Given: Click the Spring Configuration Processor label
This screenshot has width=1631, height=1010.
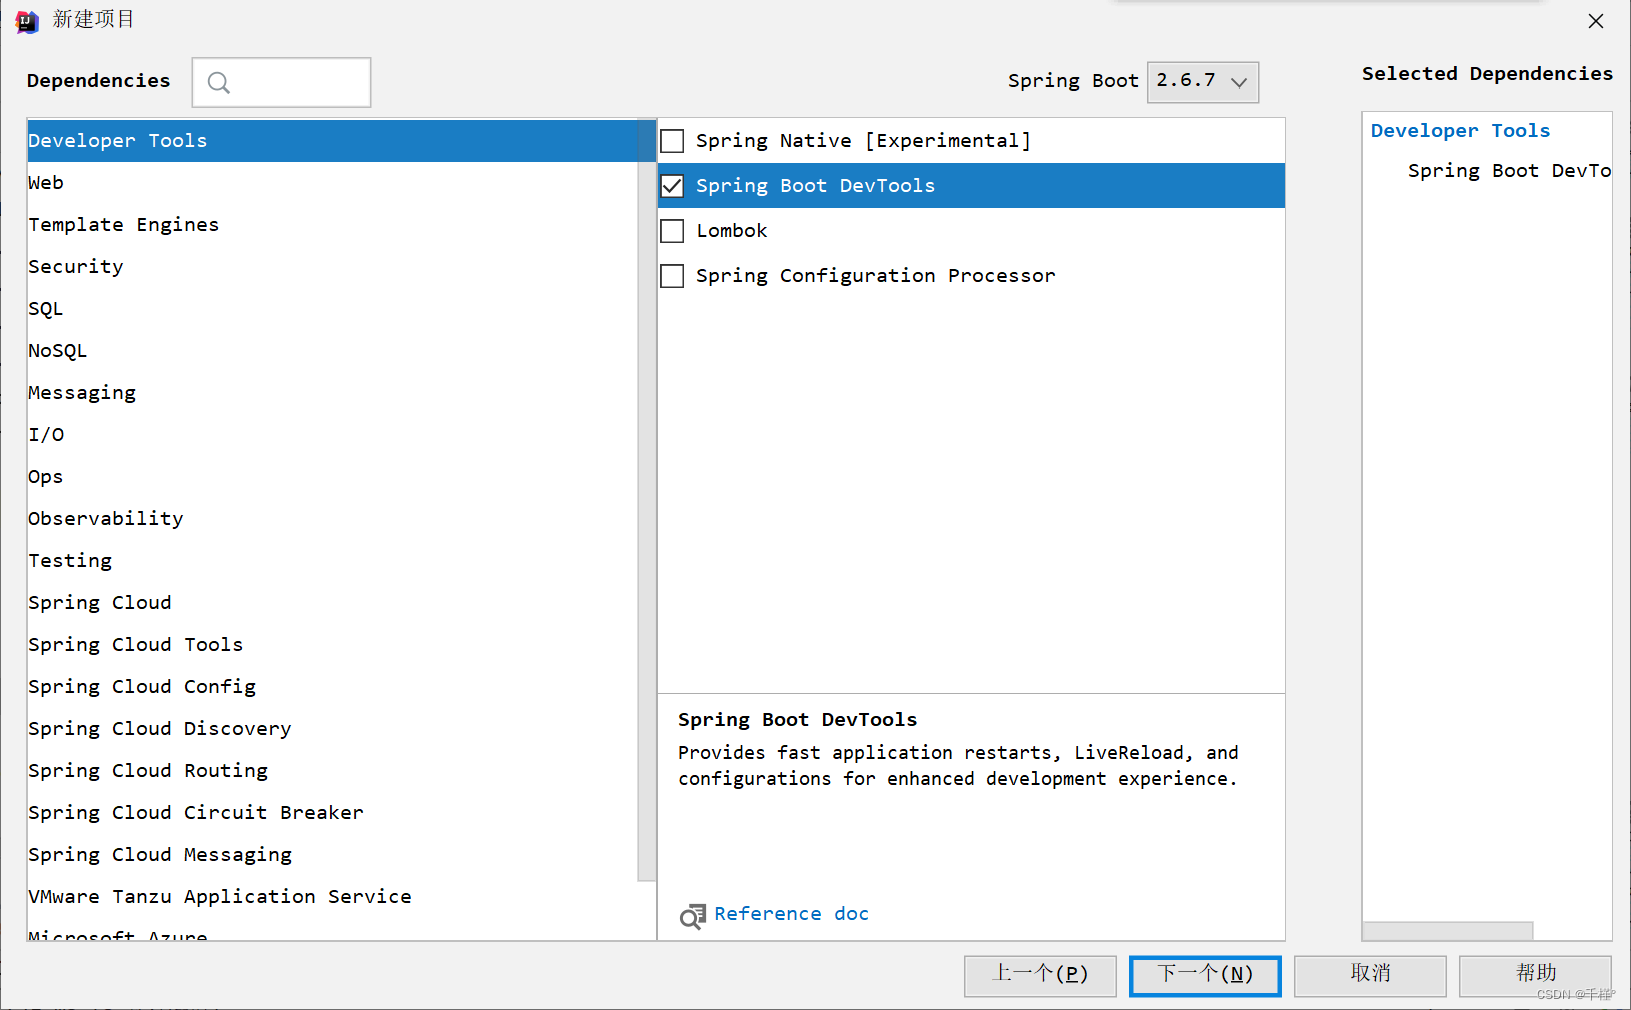Looking at the screenshot, I should [x=875, y=276].
